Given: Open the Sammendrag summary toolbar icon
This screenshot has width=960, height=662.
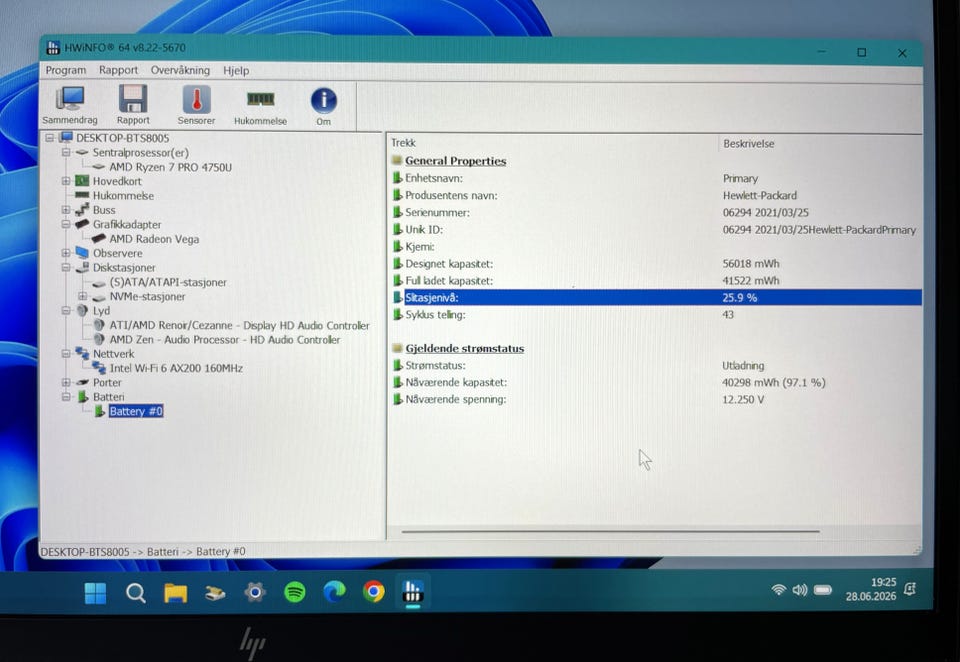Looking at the screenshot, I should click(70, 105).
